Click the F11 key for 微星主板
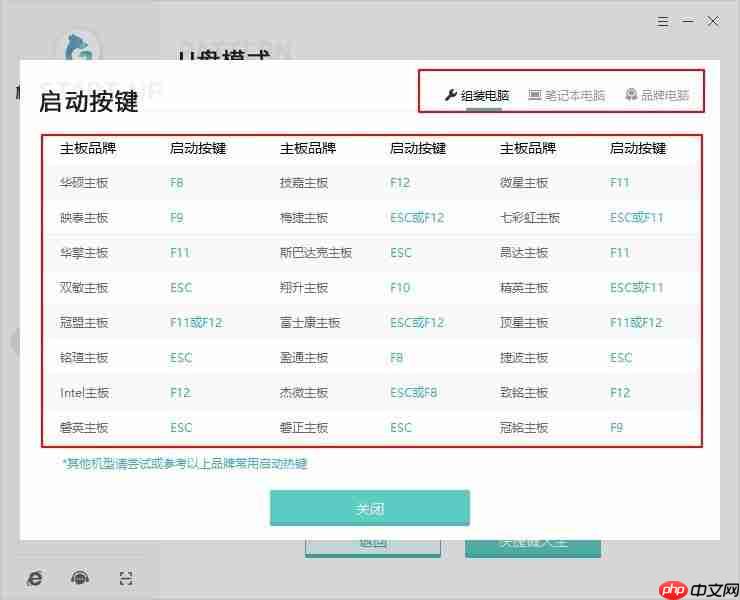Image resolution: width=740 pixels, height=600 pixels. pos(620,183)
